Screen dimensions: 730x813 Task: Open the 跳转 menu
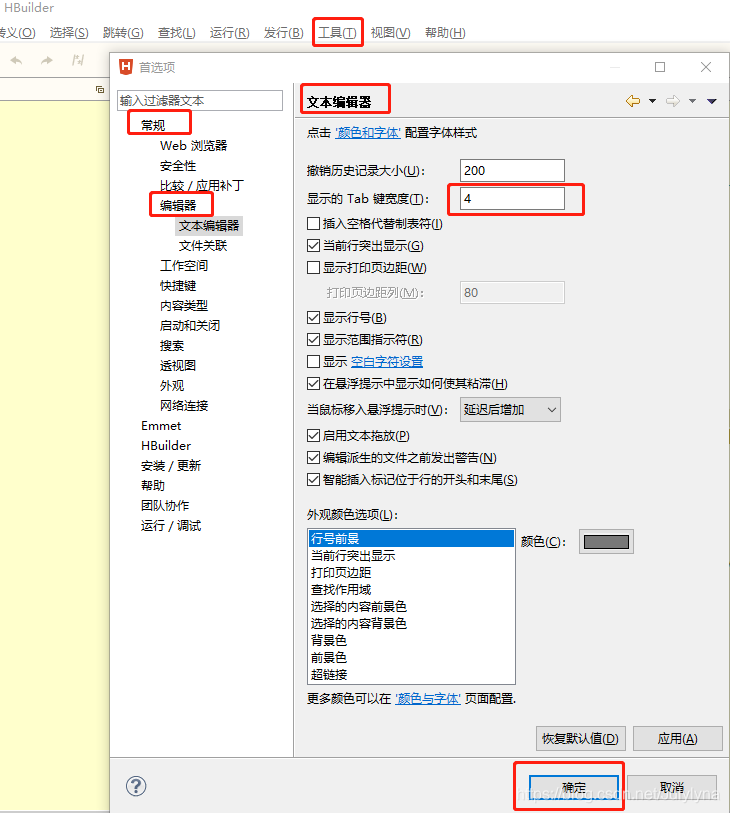123,33
